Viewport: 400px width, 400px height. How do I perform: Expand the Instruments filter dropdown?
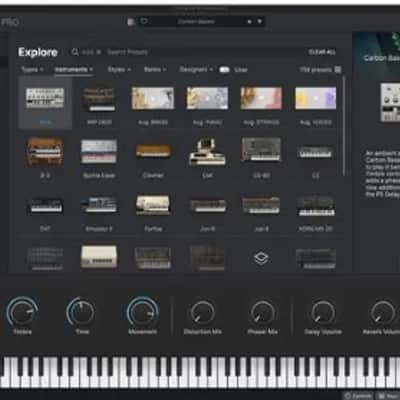click(74, 70)
